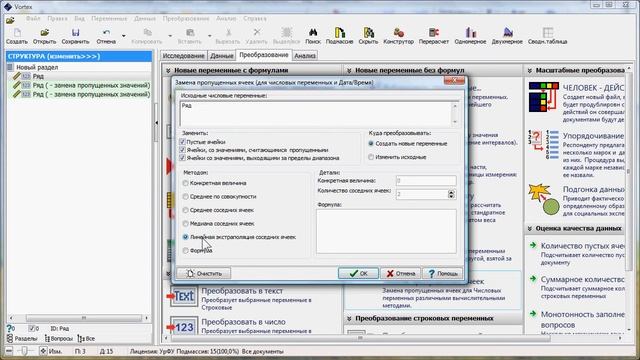Click the Сохранить disk icon

click(76, 32)
